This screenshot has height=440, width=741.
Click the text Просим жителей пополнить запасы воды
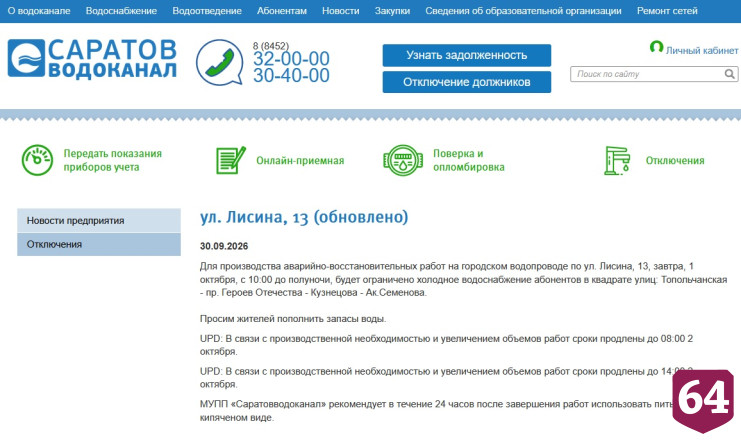click(293, 319)
